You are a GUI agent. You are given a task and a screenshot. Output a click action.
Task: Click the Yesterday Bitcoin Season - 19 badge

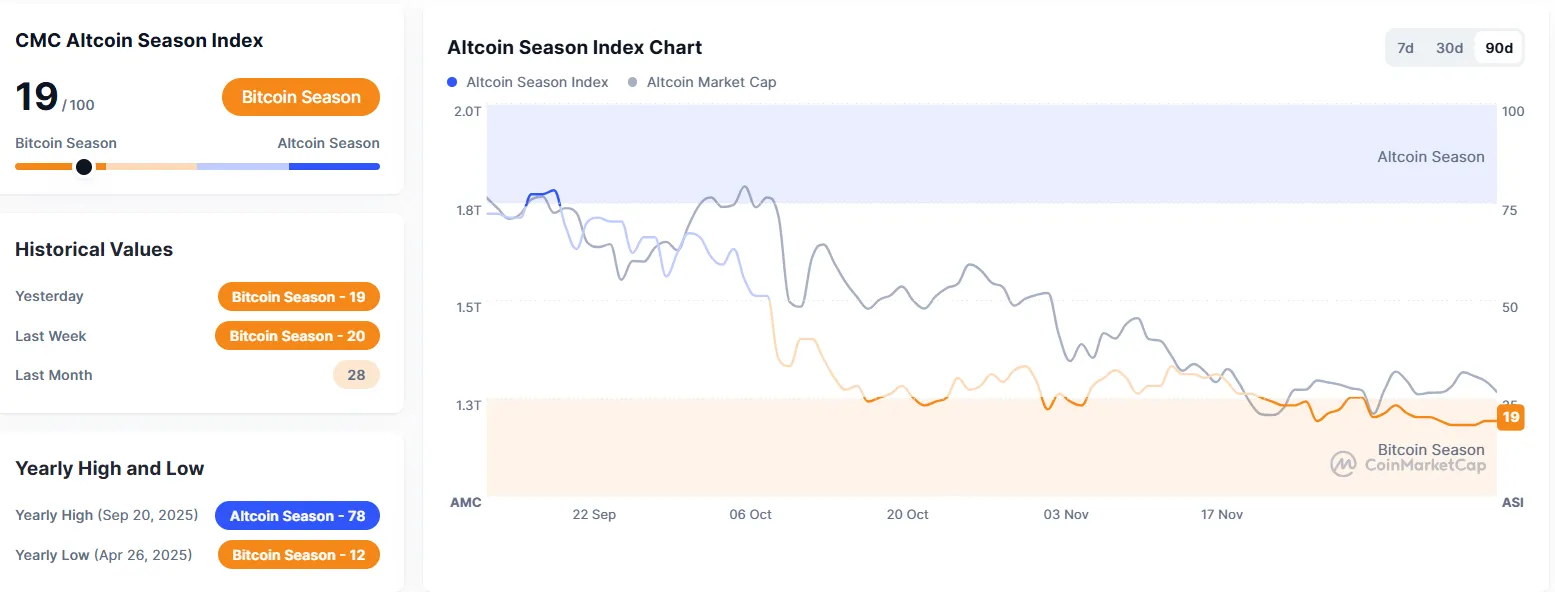298,297
